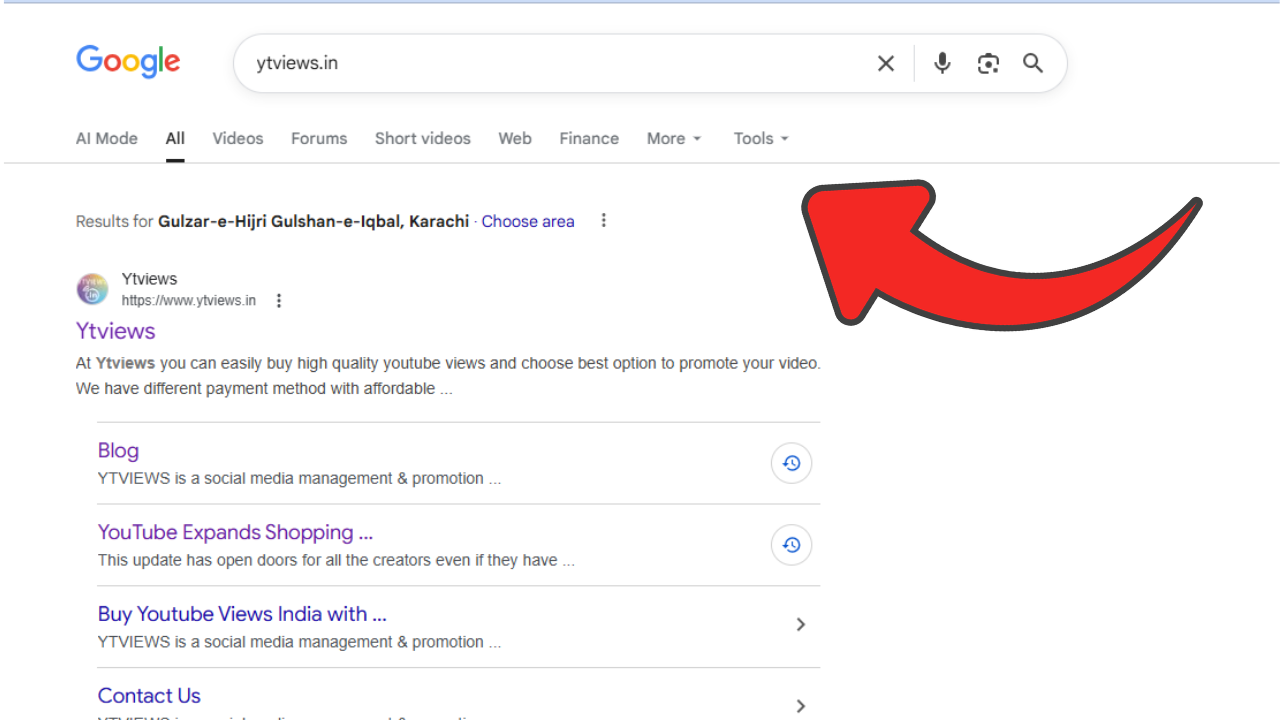Click the Google logo
Image resolution: width=1280 pixels, height=720 pixels.
128,62
